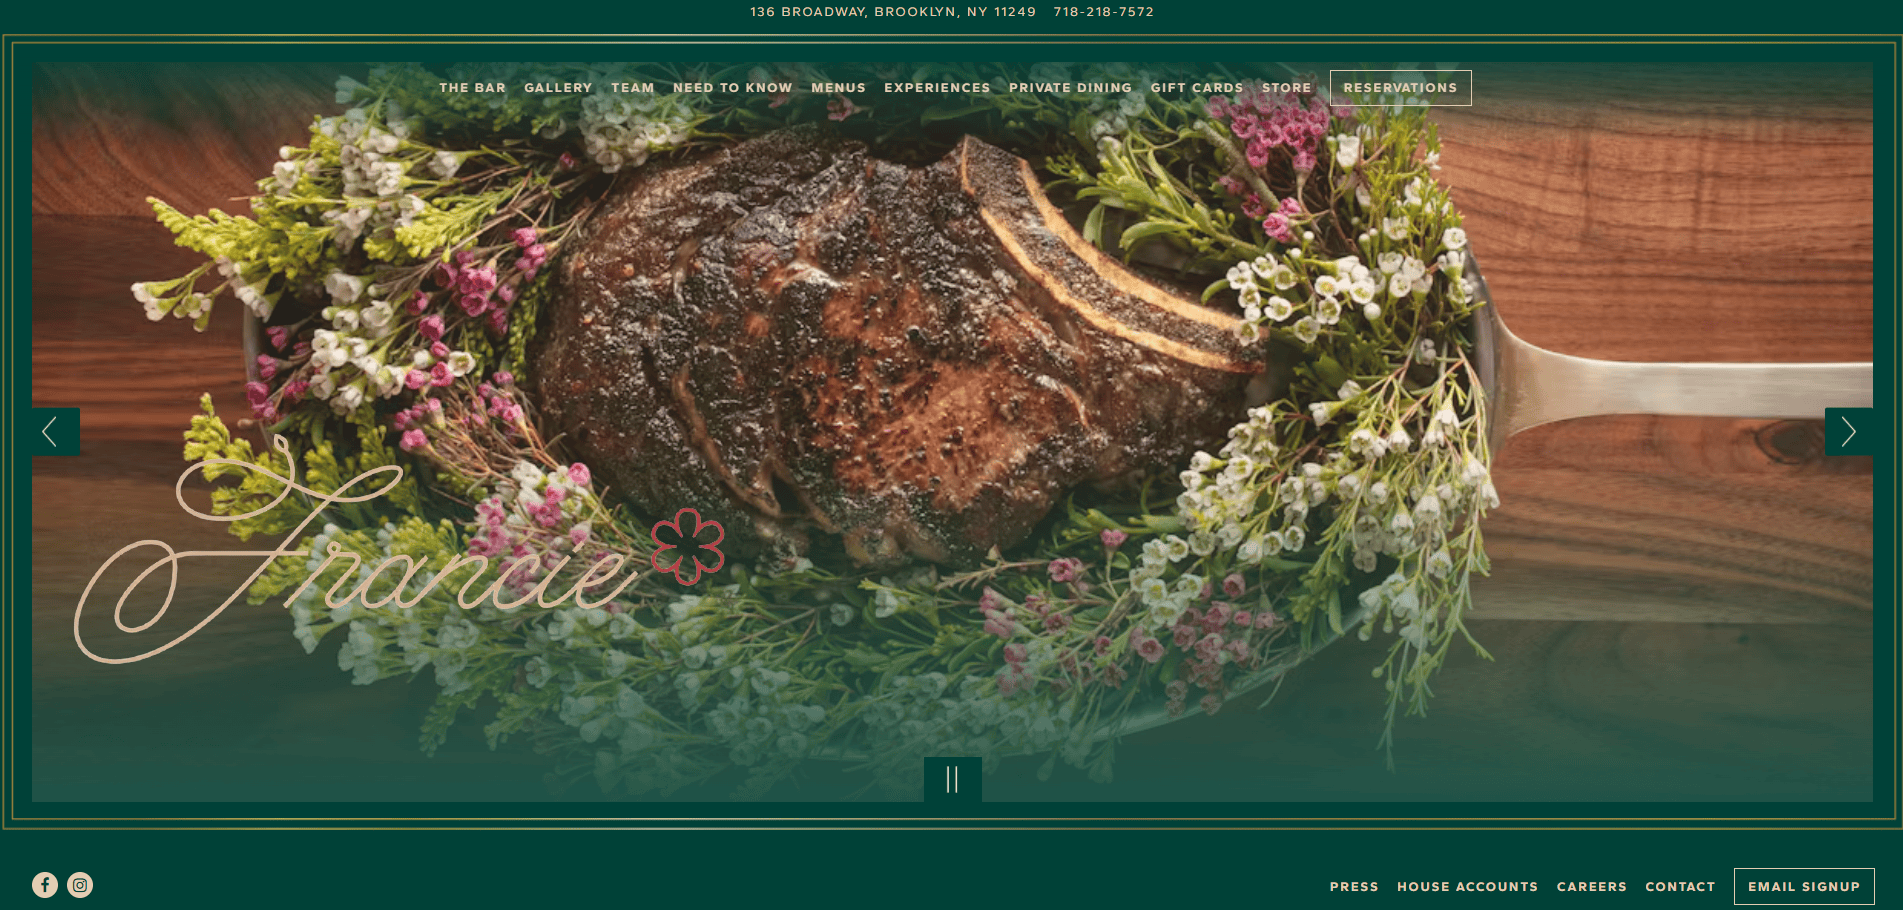
Task: Go to the previous carousel slide
Action: (53, 431)
